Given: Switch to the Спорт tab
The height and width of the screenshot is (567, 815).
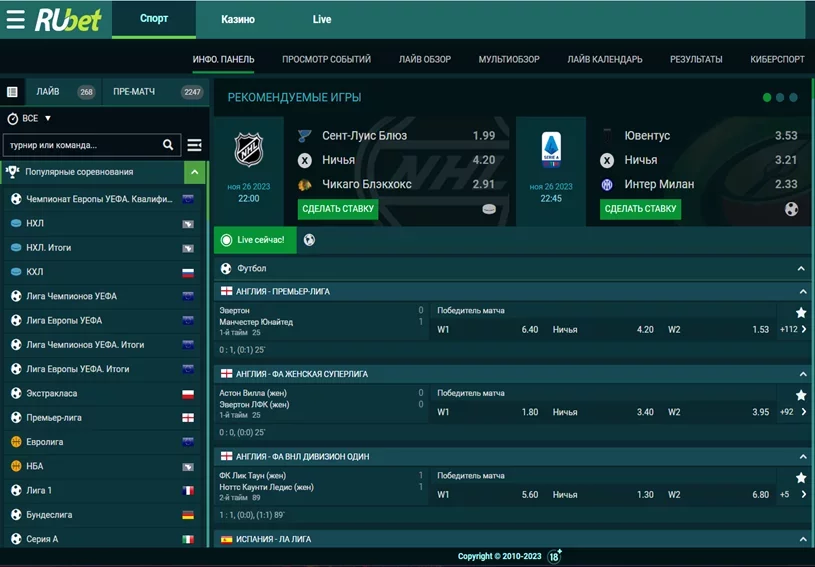Looking at the screenshot, I should (154, 19).
